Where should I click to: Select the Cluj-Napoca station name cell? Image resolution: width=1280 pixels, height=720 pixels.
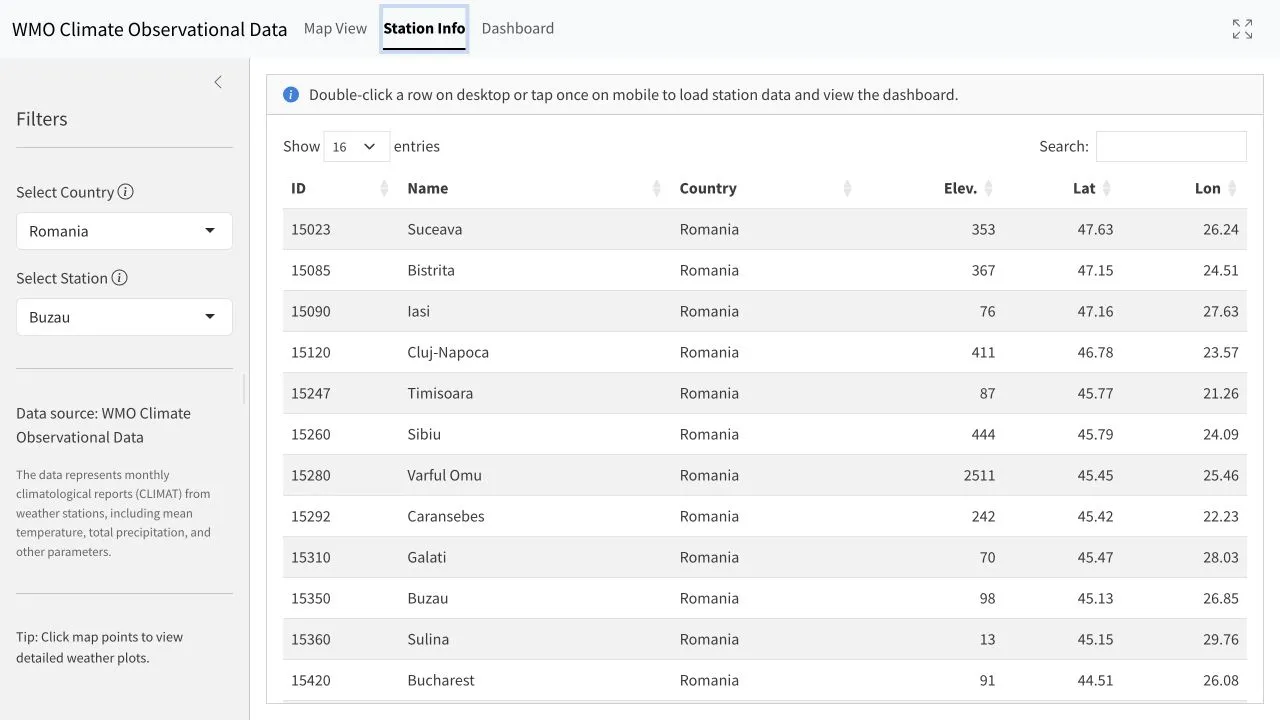pos(448,352)
